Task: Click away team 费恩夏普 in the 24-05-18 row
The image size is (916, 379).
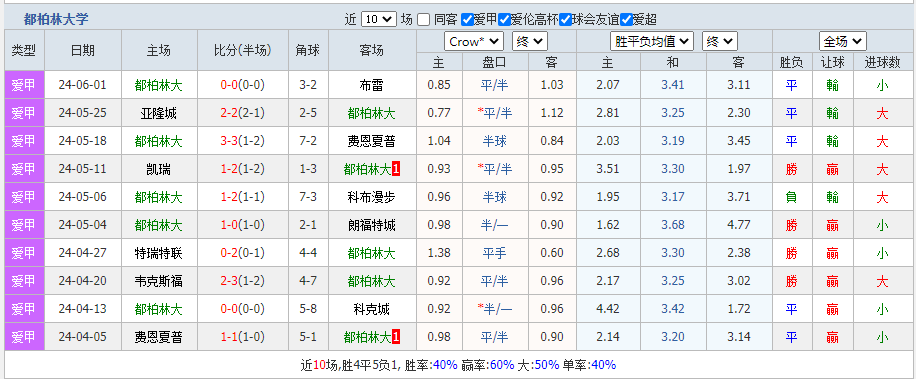Action: 372,141
